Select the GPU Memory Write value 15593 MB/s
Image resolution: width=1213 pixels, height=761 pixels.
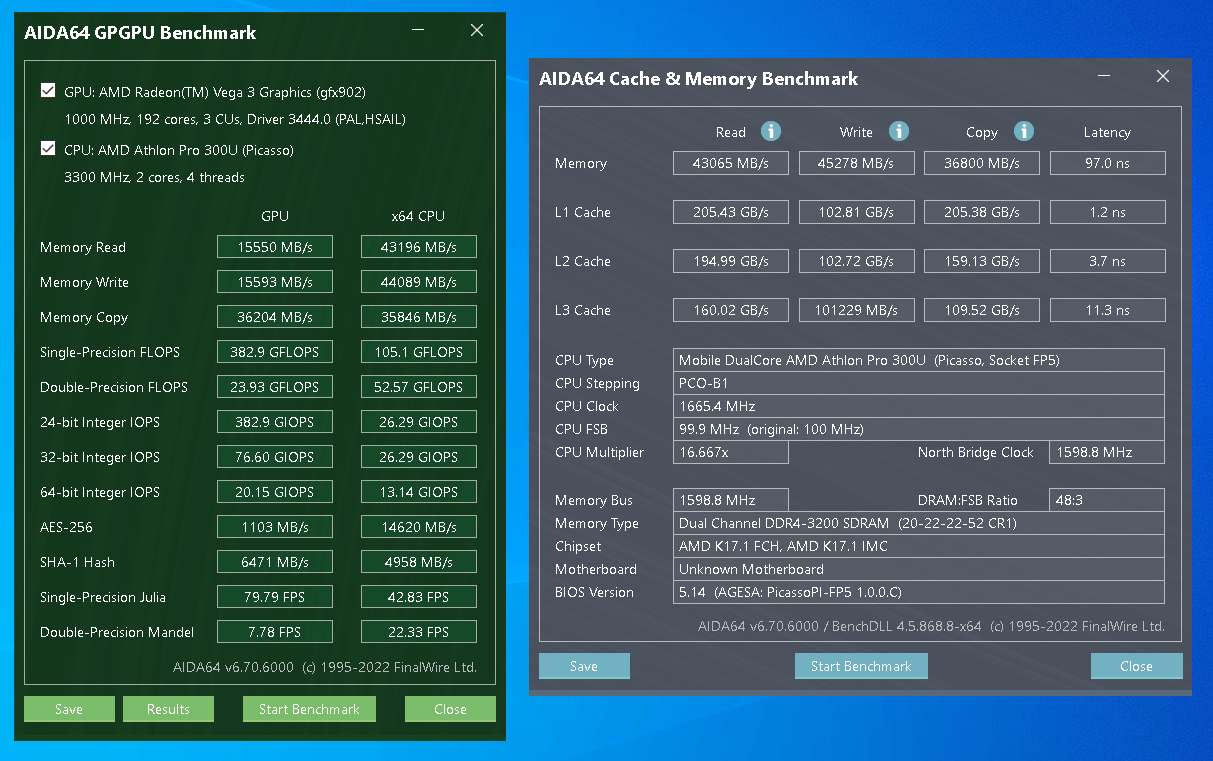click(x=275, y=282)
